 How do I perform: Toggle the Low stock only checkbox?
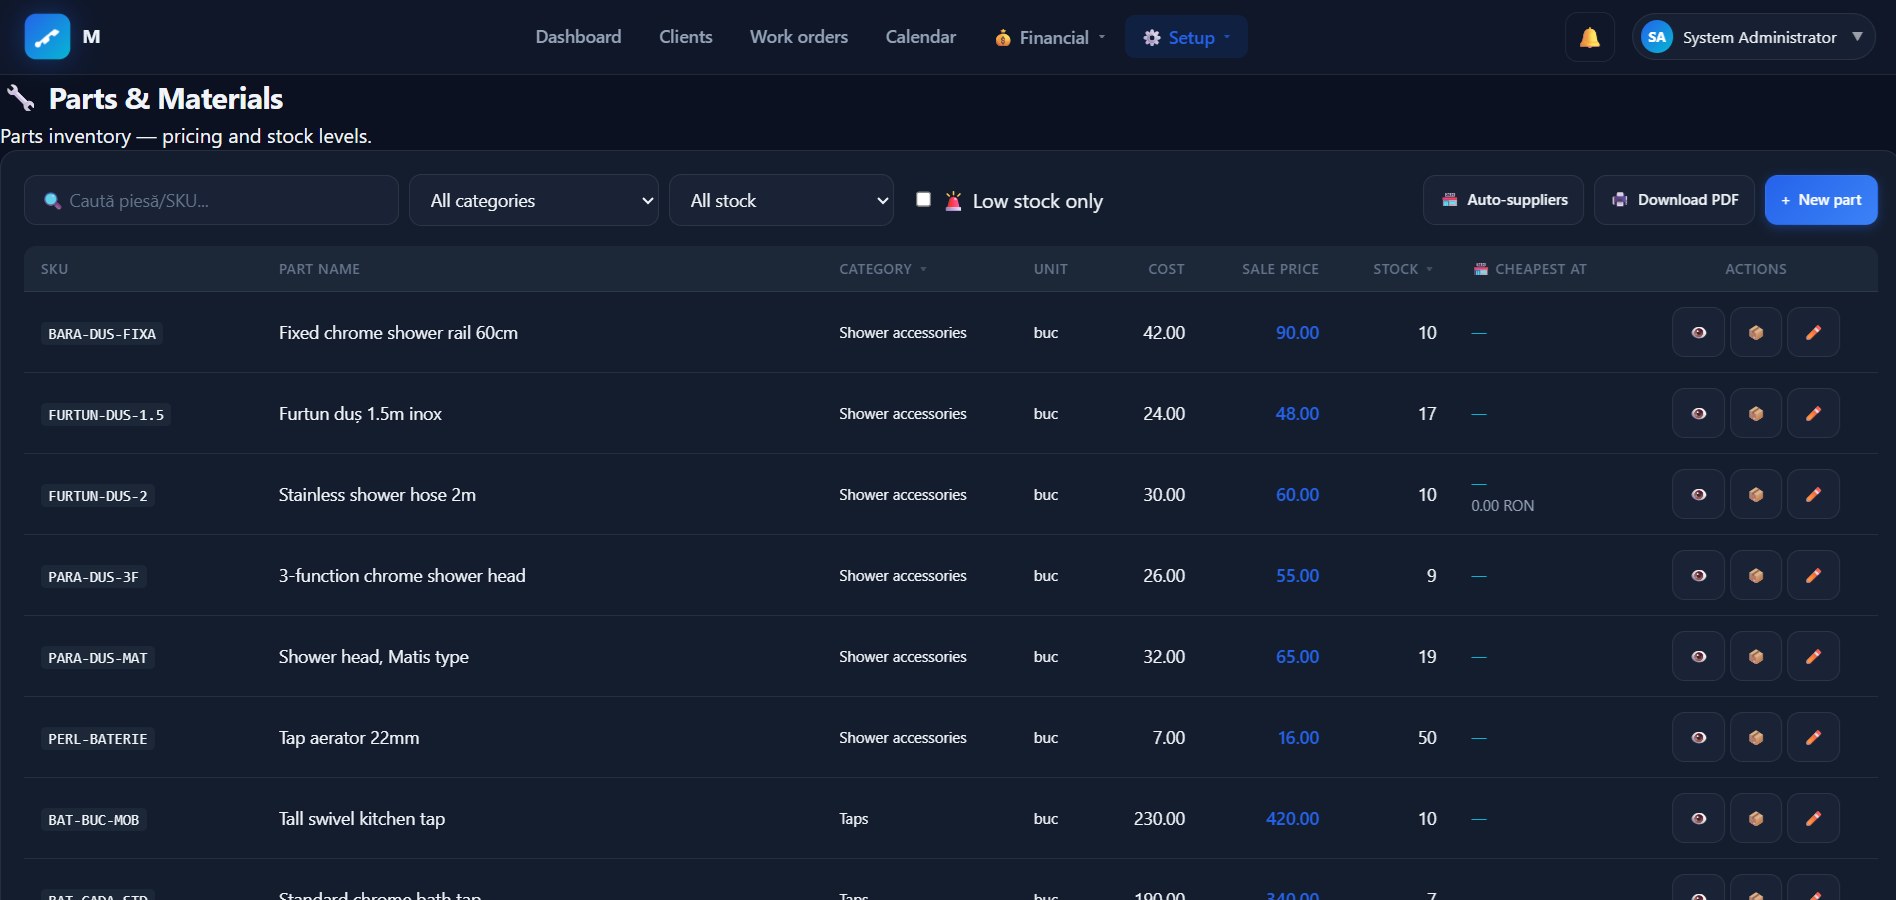click(923, 199)
